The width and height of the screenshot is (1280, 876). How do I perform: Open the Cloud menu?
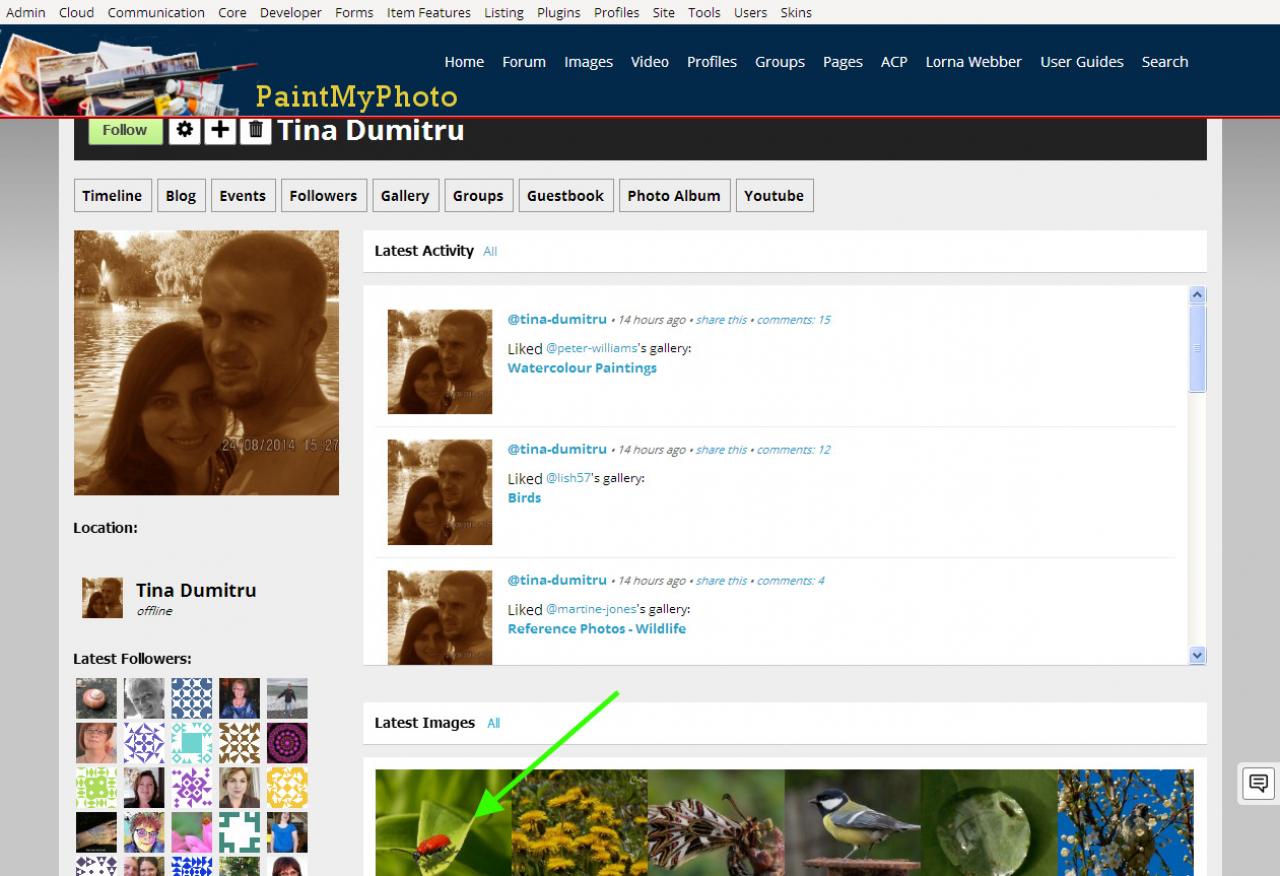76,13
